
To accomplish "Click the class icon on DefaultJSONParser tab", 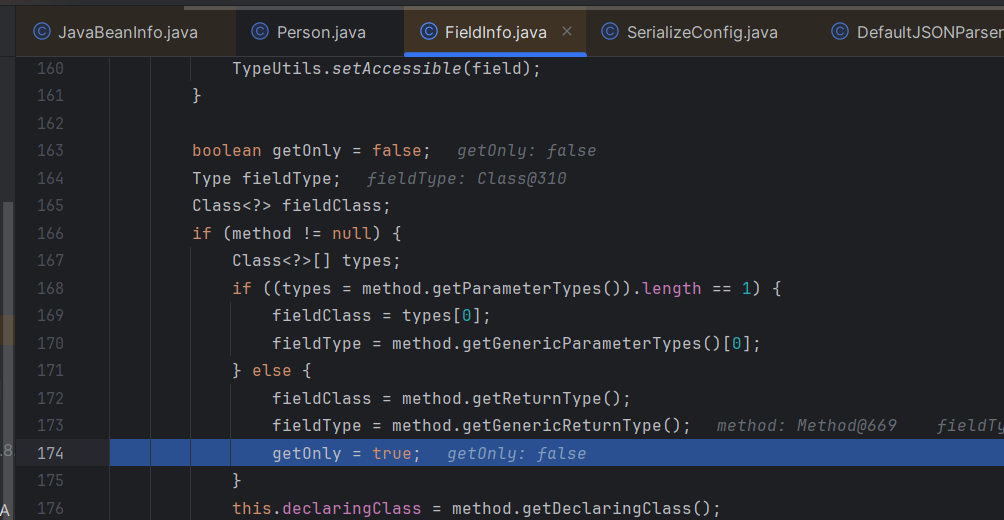I will point(840,32).
